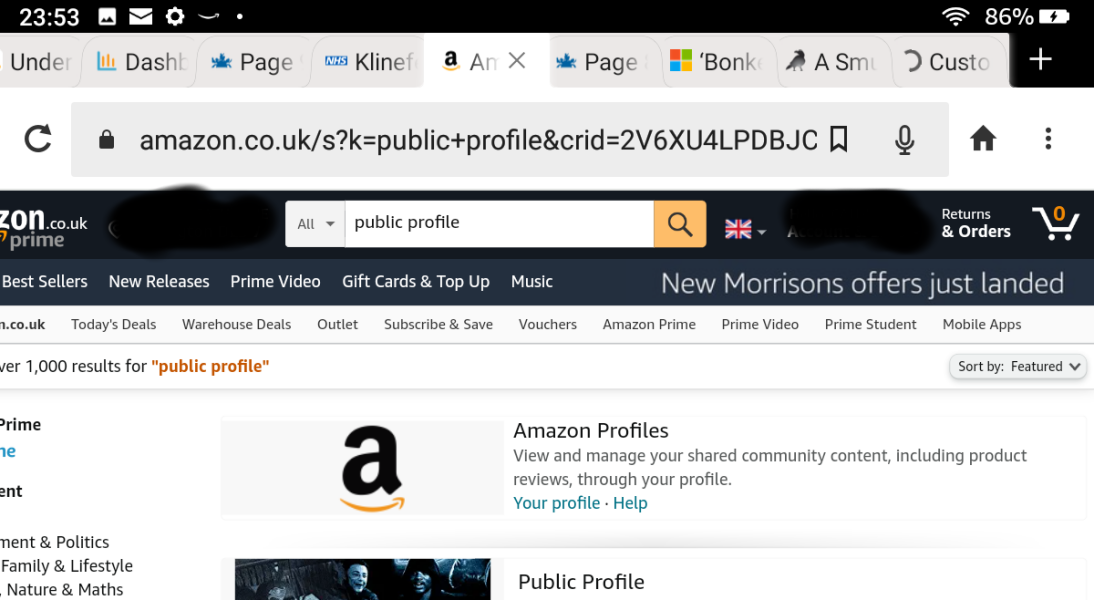Expand the All departments search dropdown
Image resolution: width=1094 pixels, height=600 pixels.
(316, 224)
